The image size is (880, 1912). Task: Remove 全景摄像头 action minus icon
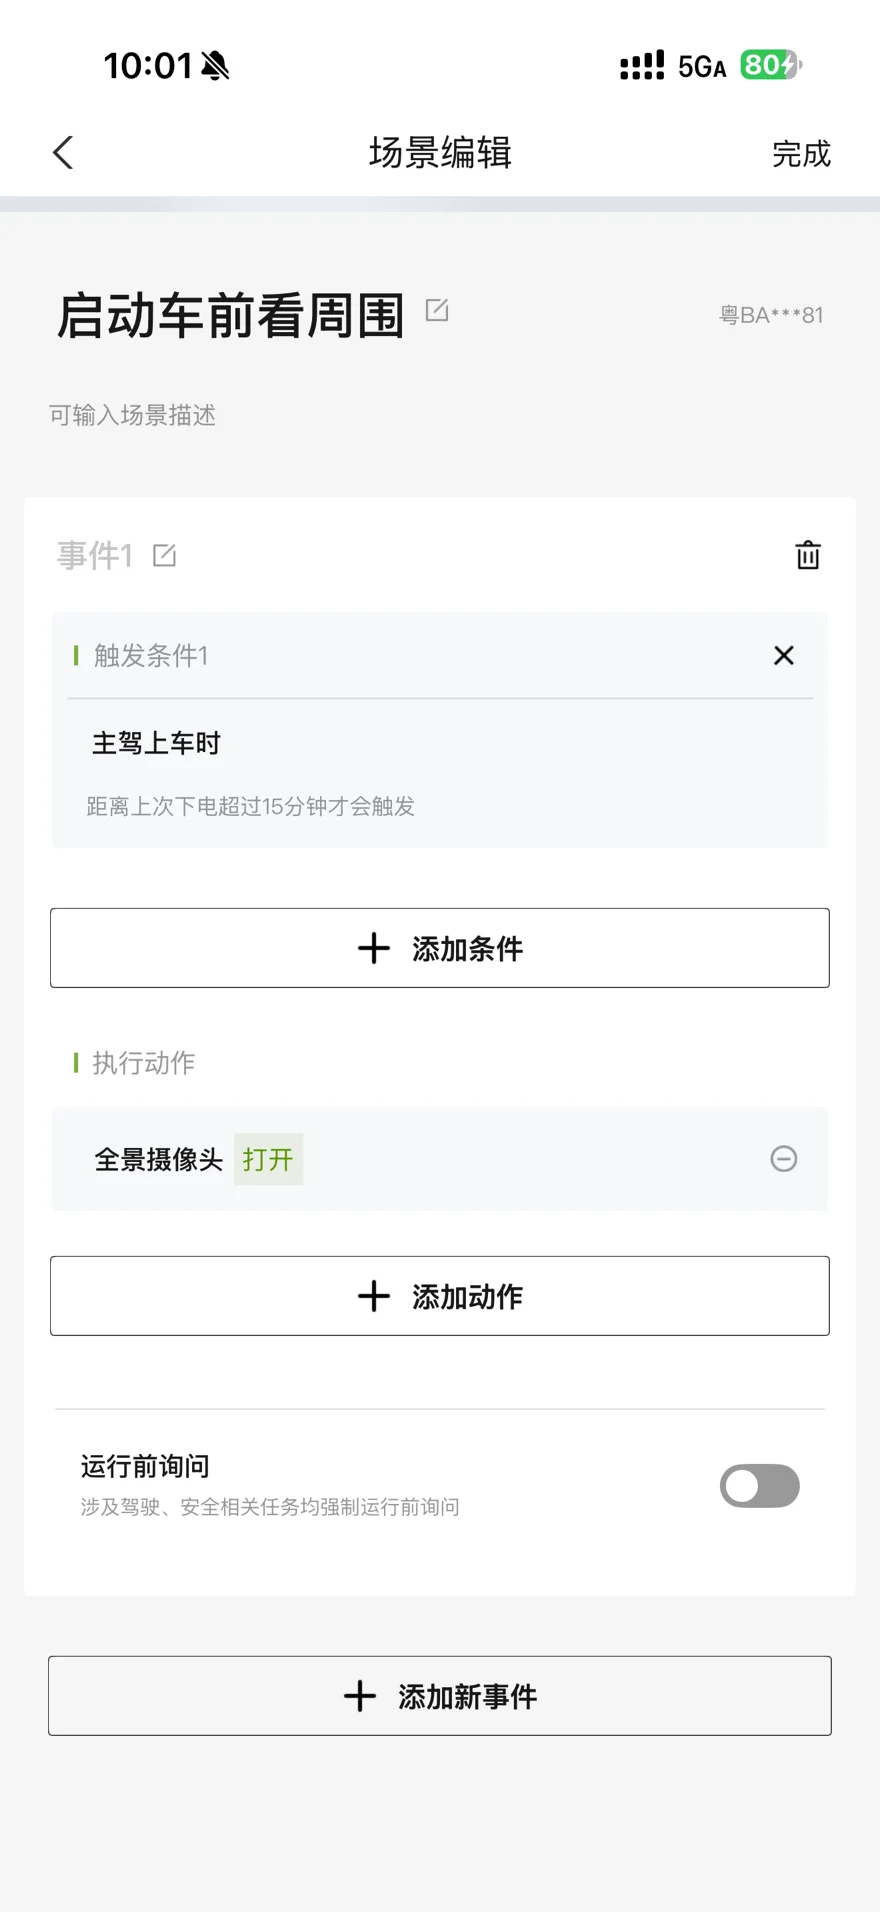[x=784, y=1159]
